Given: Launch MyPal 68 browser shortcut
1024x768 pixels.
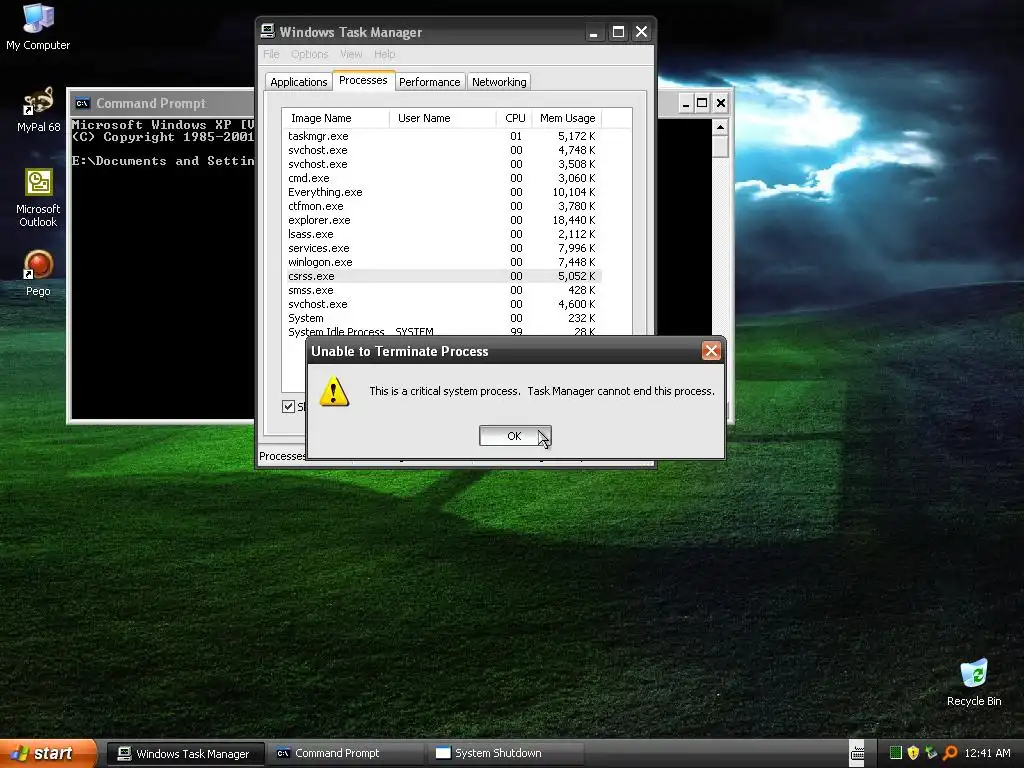Looking at the screenshot, I should 38,110.
